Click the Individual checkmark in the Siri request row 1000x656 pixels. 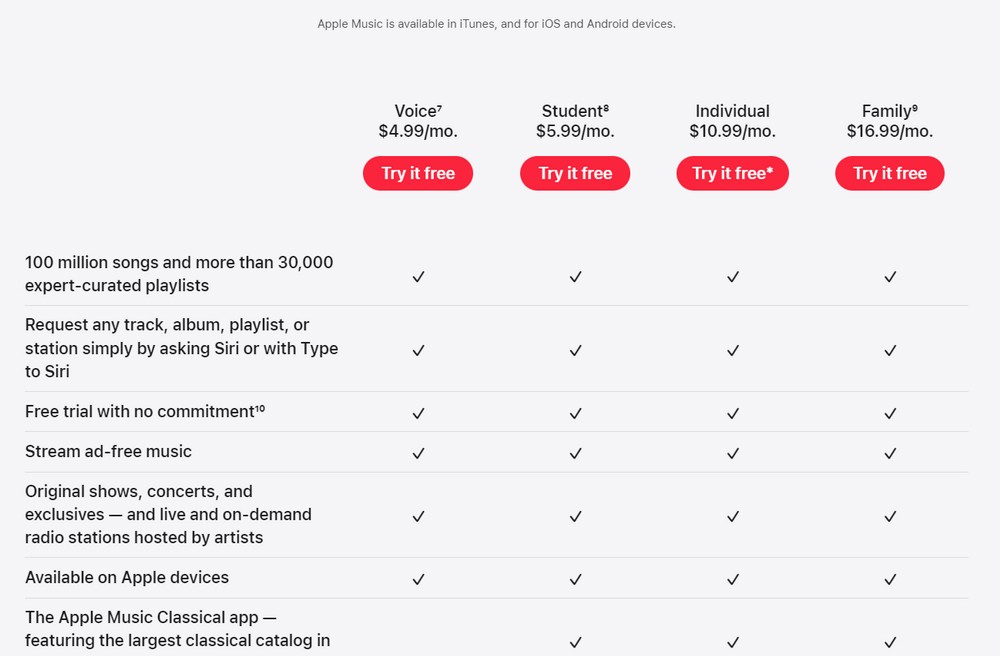point(732,352)
